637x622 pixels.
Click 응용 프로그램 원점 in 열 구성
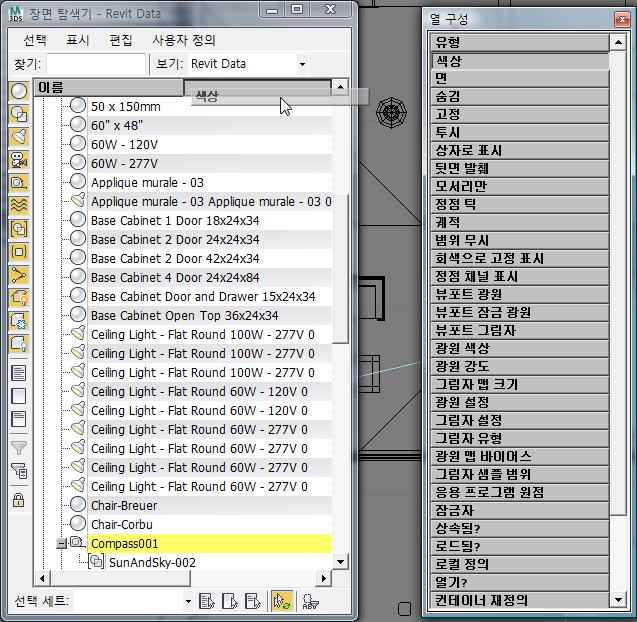click(x=520, y=492)
